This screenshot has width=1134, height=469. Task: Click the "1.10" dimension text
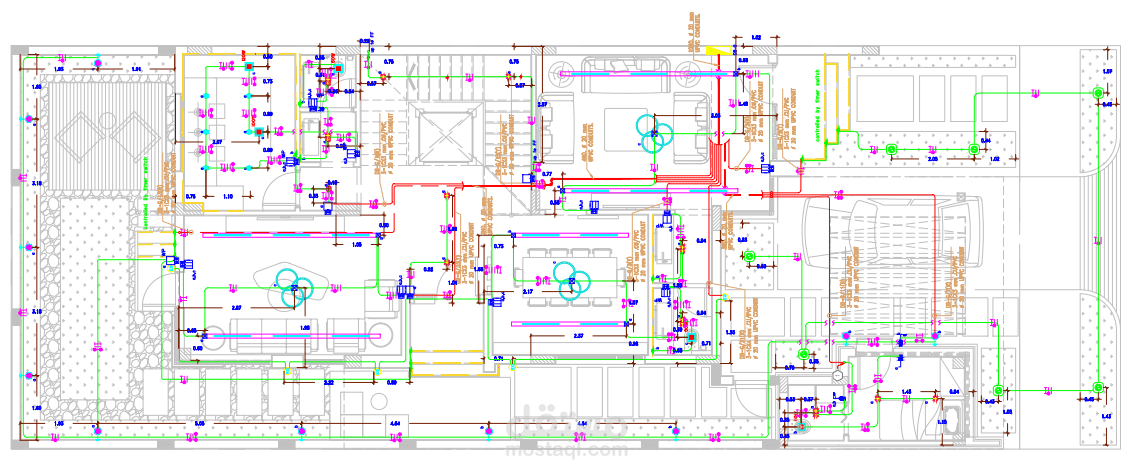point(228,196)
